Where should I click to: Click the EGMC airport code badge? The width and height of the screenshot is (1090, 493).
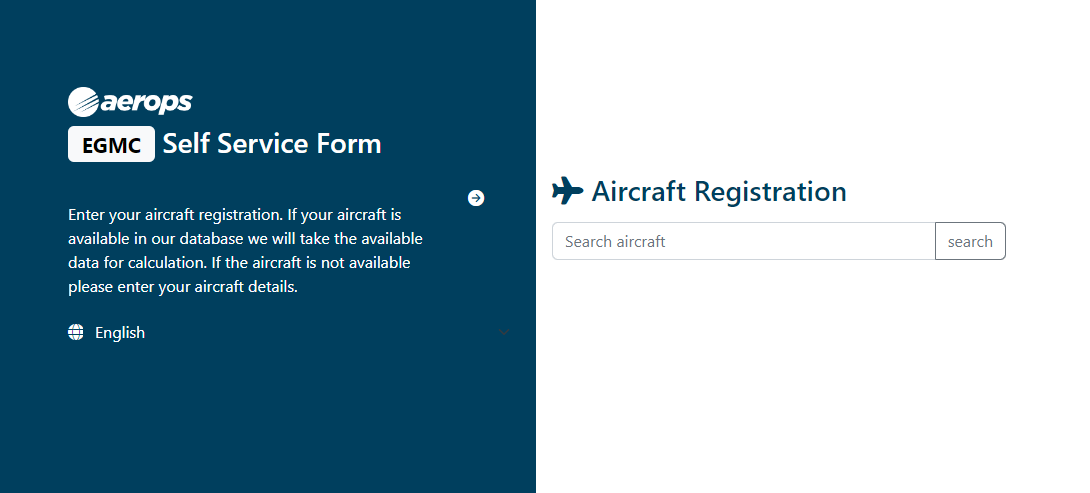(x=111, y=144)
